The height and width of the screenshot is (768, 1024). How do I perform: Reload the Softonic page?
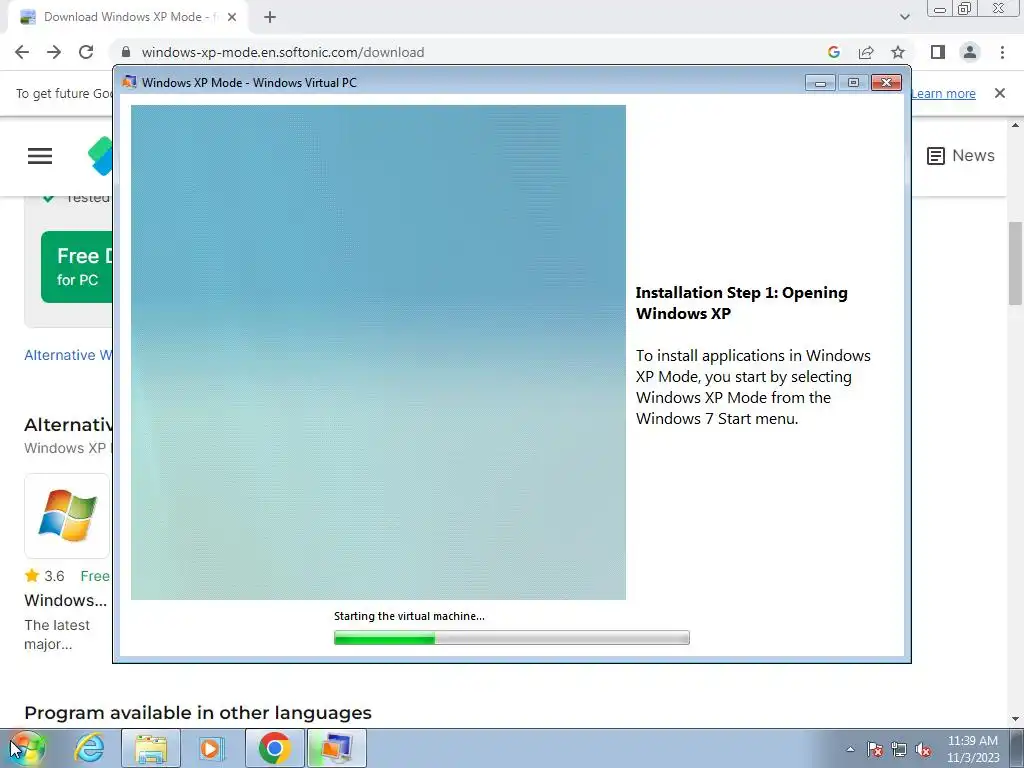point(86,52)
